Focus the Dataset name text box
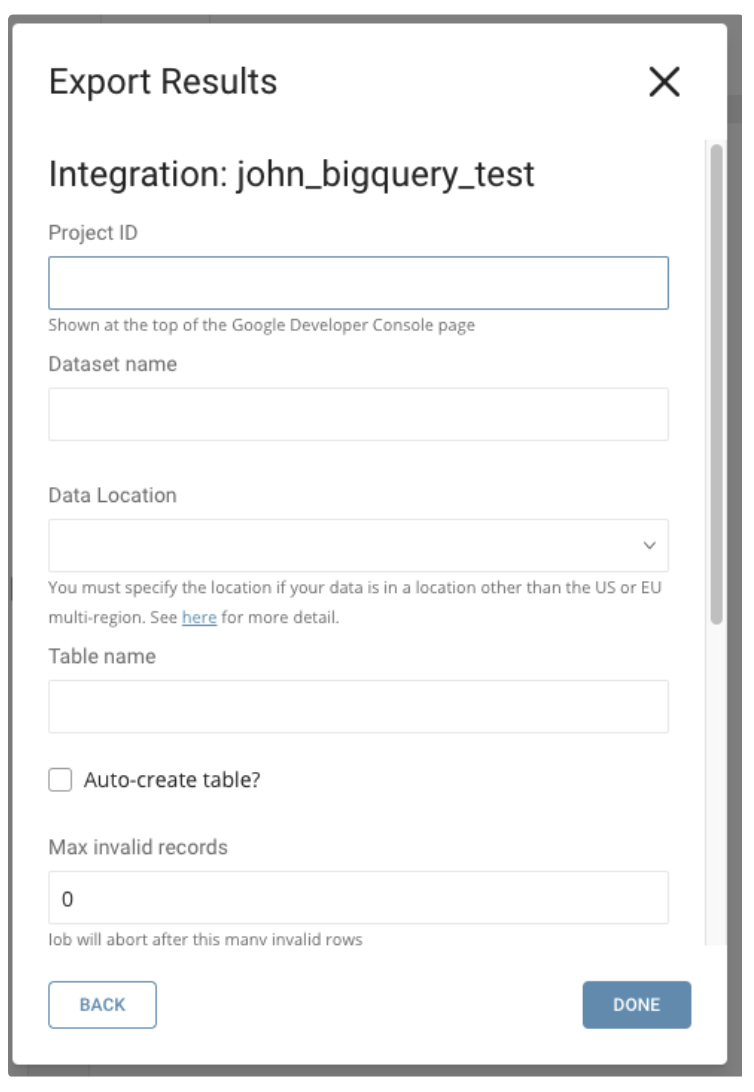 point(358,414)
